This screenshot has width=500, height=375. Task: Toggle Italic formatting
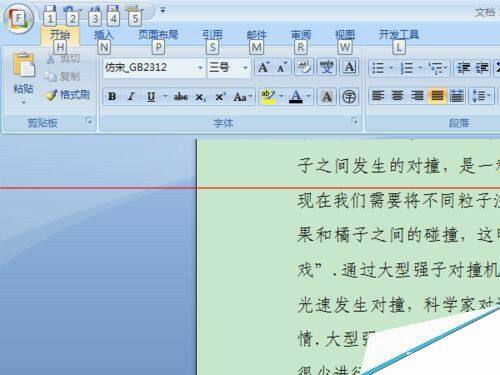pos(131,97)
